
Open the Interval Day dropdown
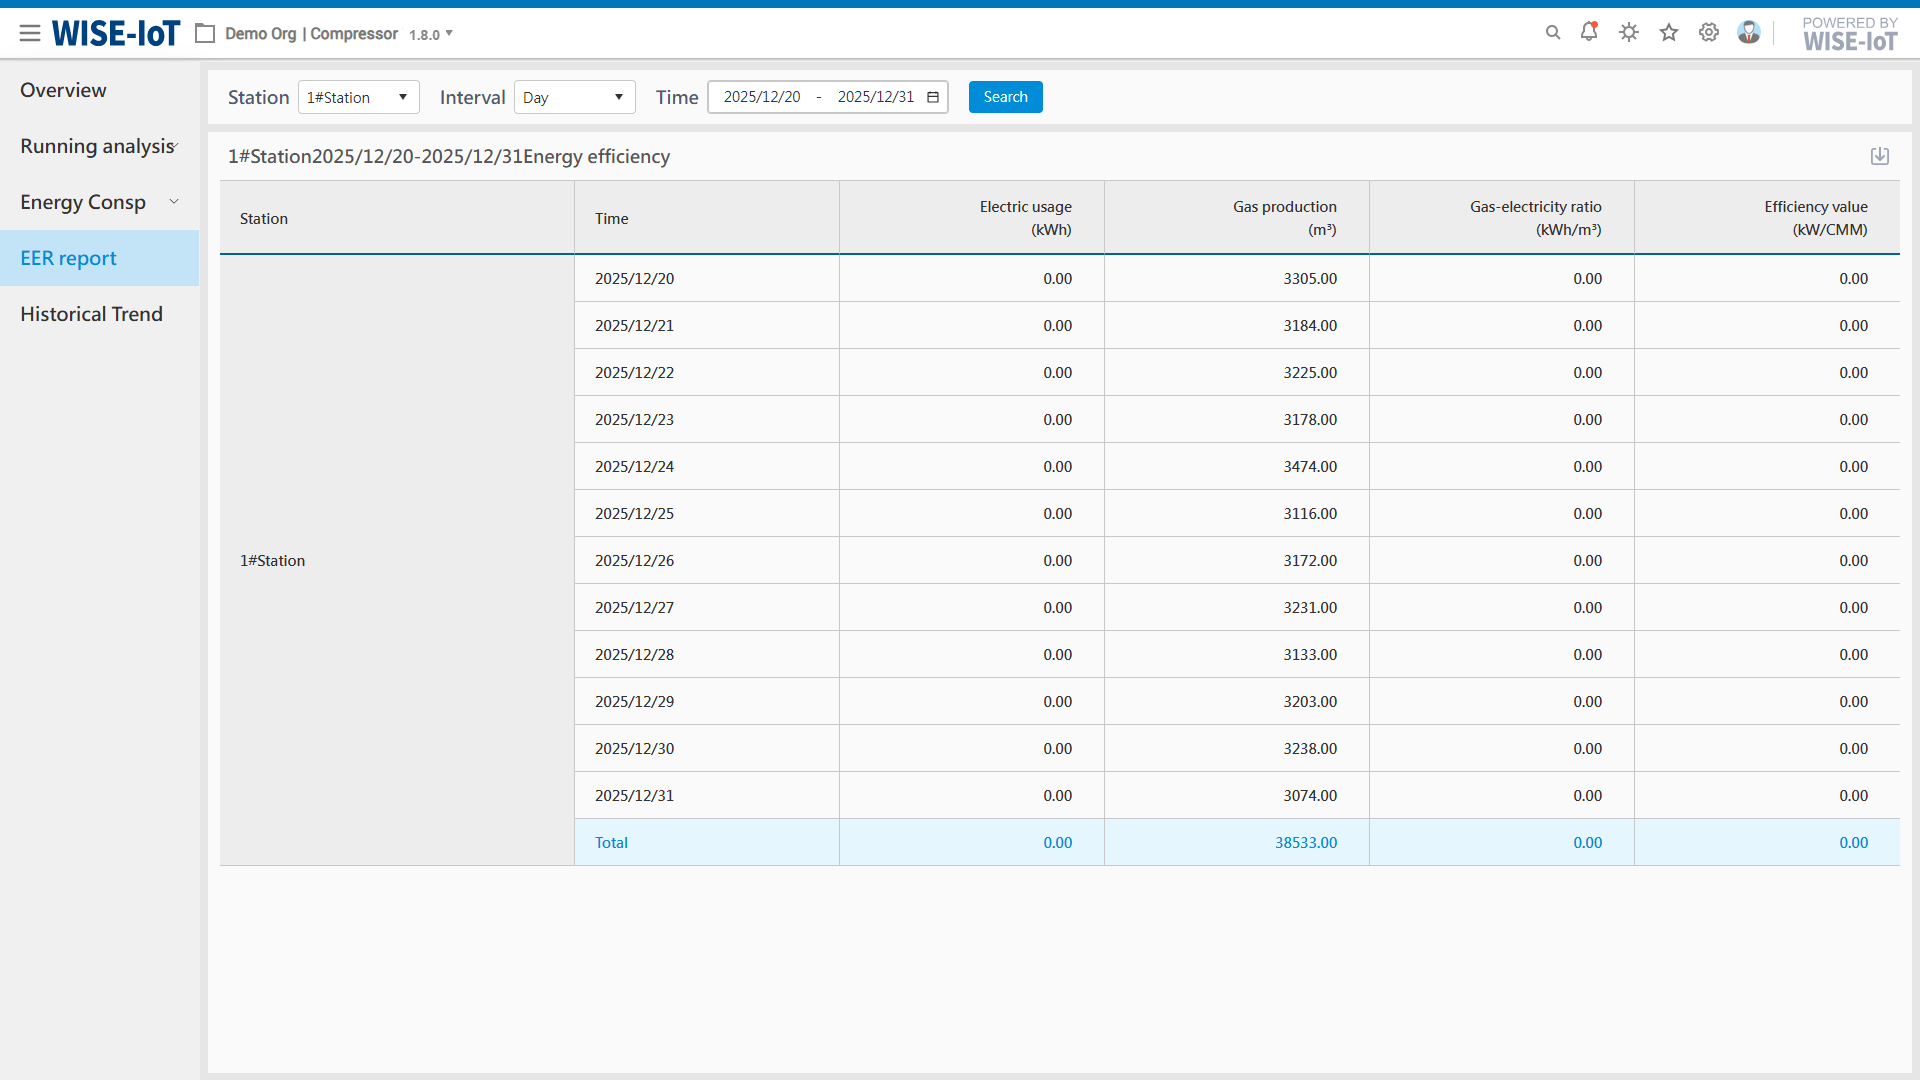click(574, 97)
